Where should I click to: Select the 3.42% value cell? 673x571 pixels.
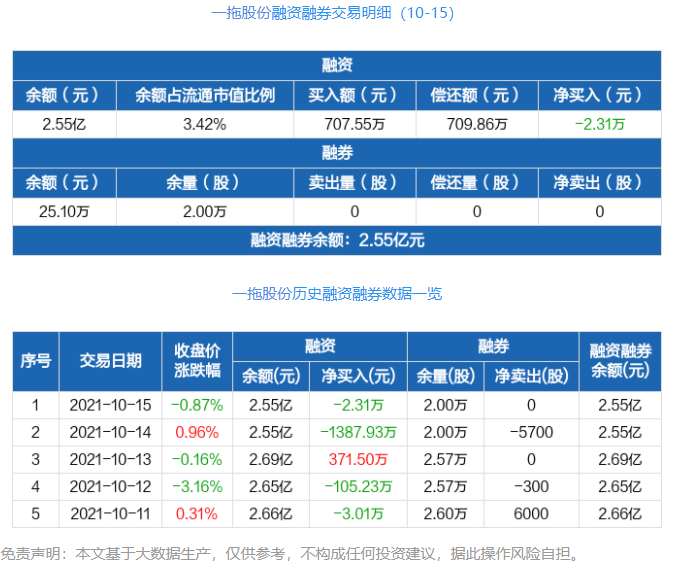[x=205, y=125]
